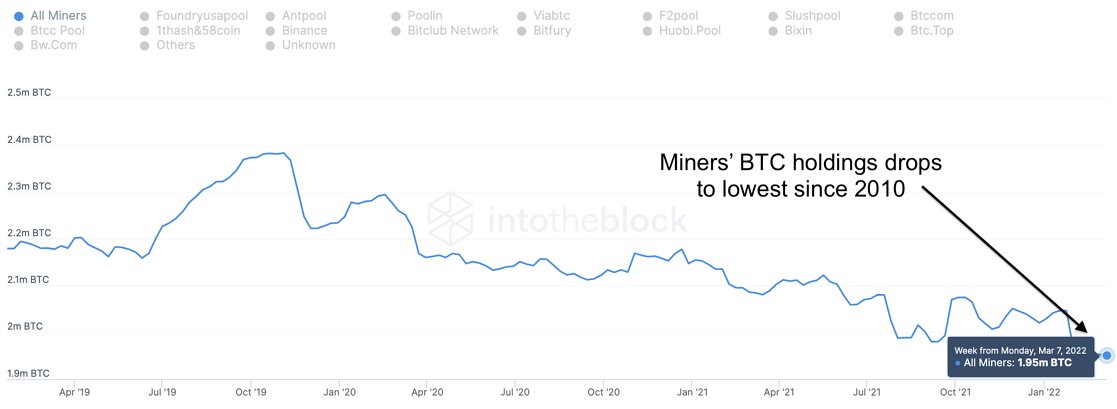Click the highlighted Mar 7, 2022 data point
Image resolution: width=1117 pixels, height=409 pixels.
pos(1106,354)
